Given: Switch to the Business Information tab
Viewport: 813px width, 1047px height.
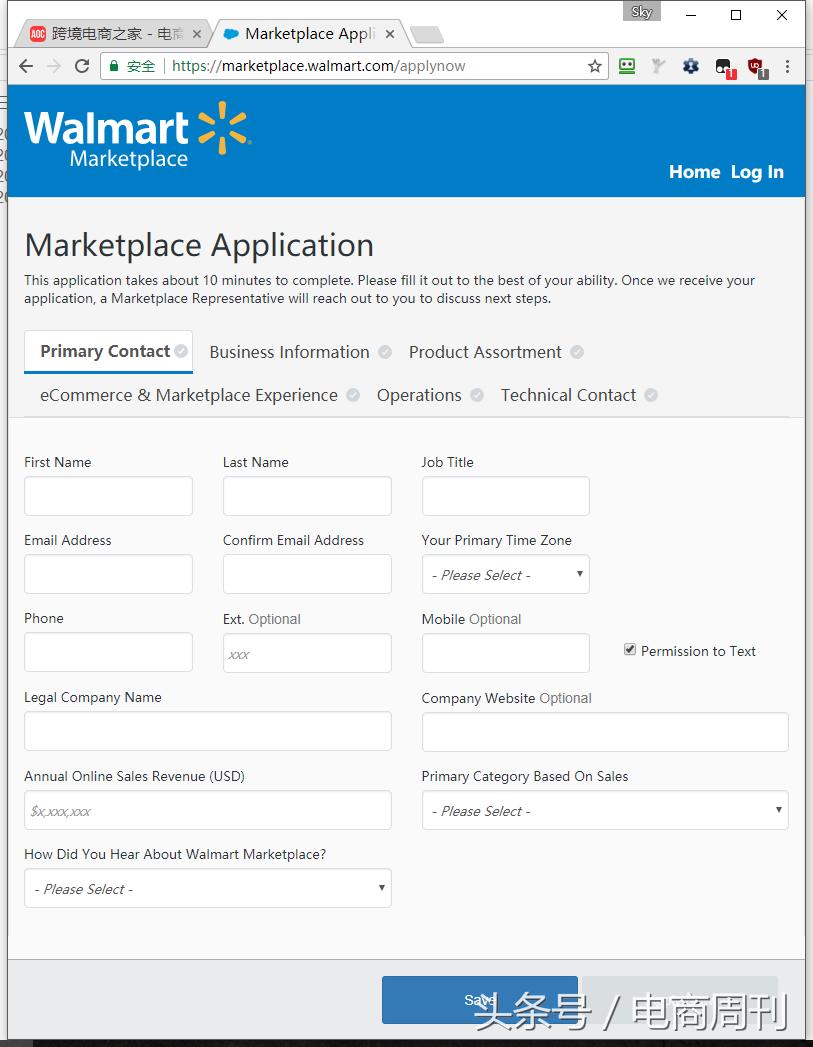Looking at the screenshot, I should tap(288, 352).
